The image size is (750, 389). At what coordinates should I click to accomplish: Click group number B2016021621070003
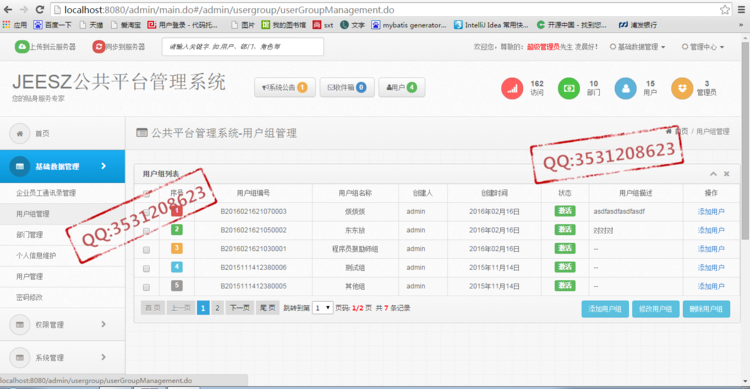pos(254,211)
